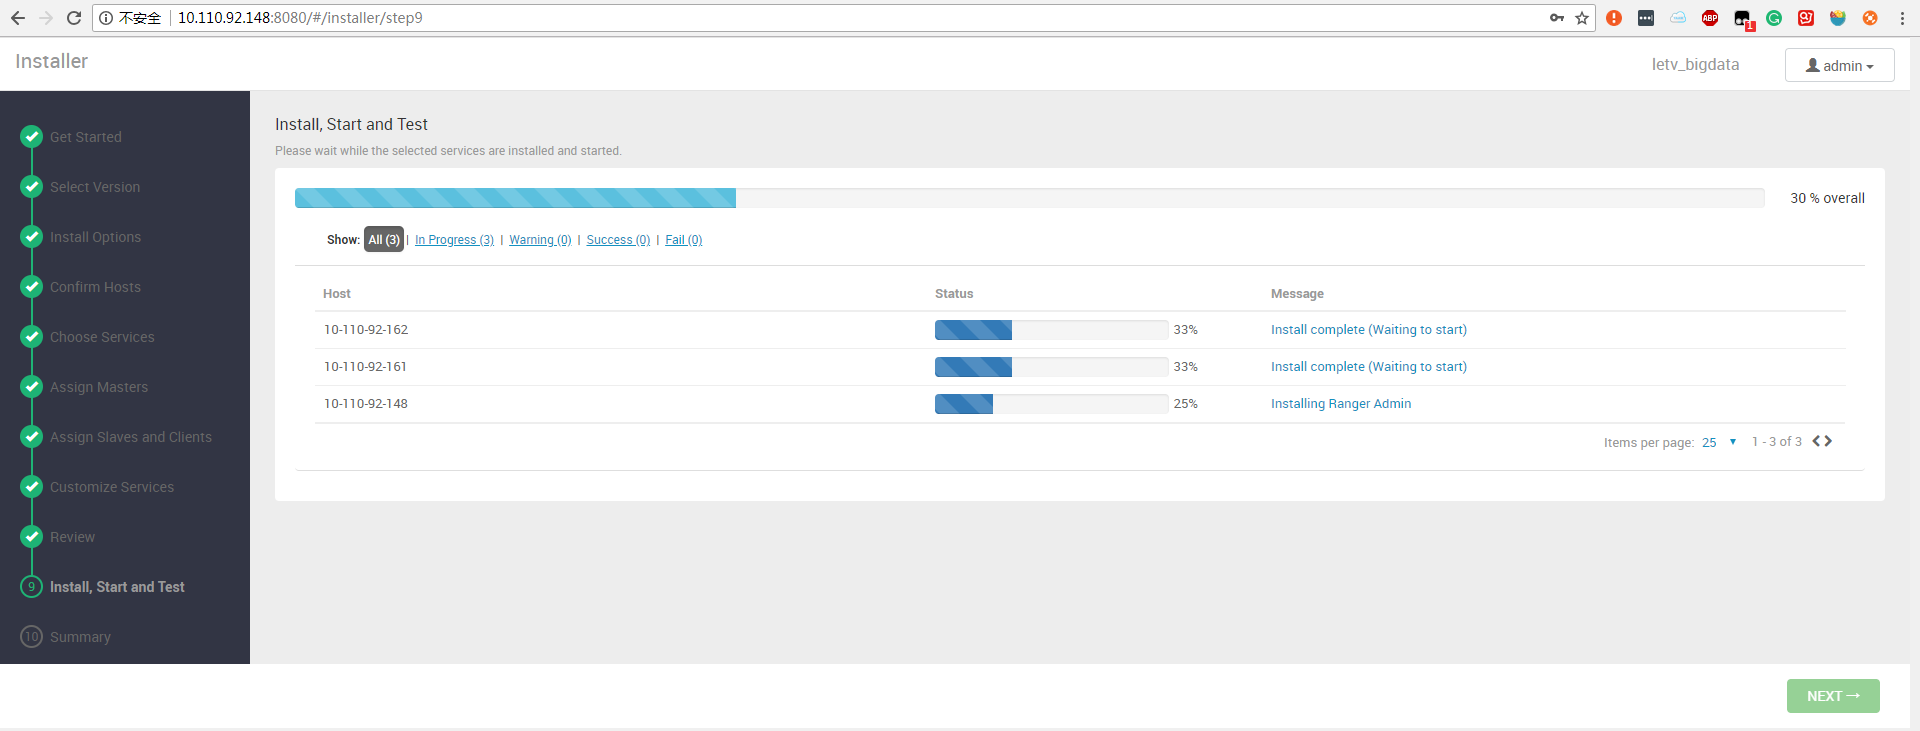Select Install, Start and Test step
Screen dimensions: 1920x731
tap(117, 587)
